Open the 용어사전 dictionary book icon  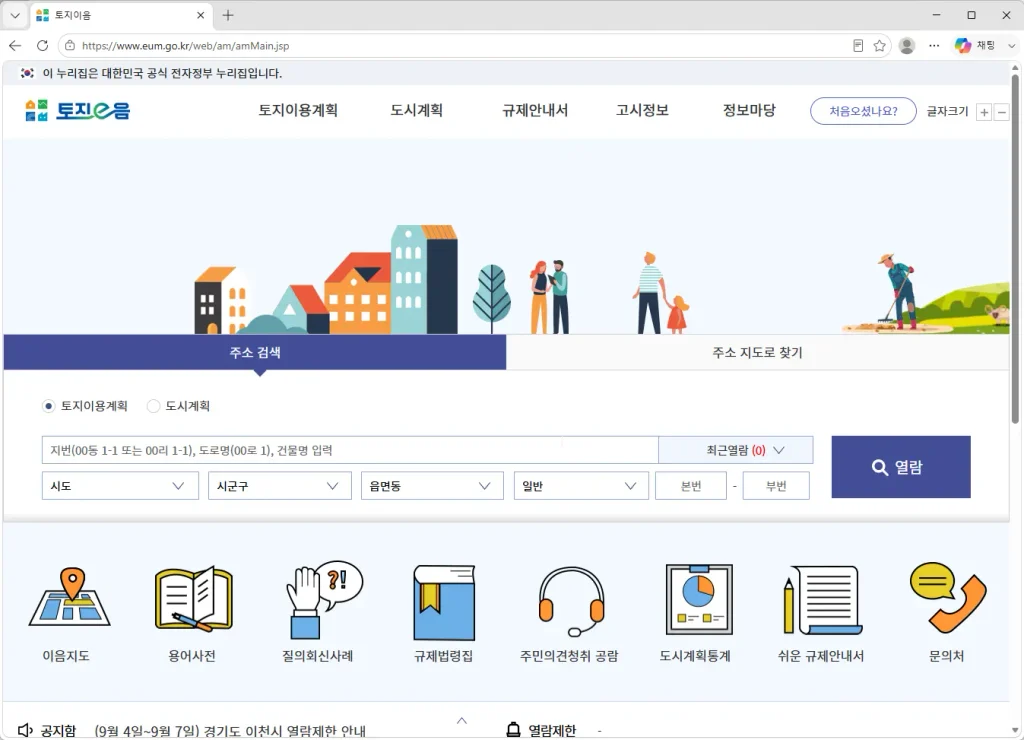(193, 598)
